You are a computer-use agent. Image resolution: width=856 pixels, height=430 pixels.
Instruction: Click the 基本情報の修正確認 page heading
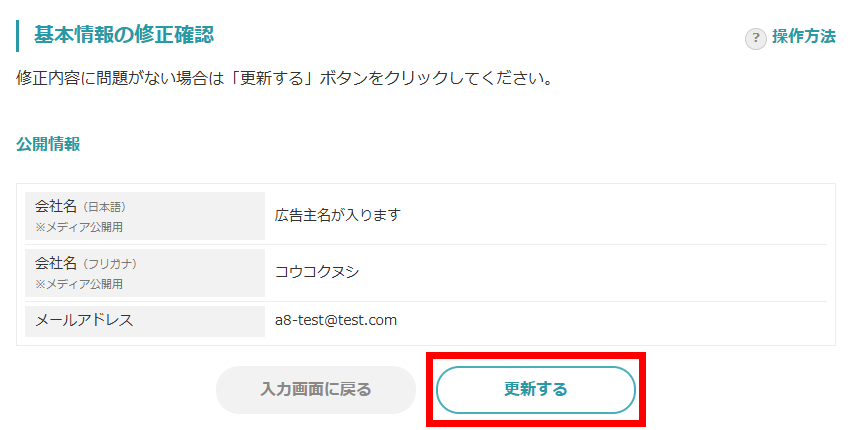124,35
